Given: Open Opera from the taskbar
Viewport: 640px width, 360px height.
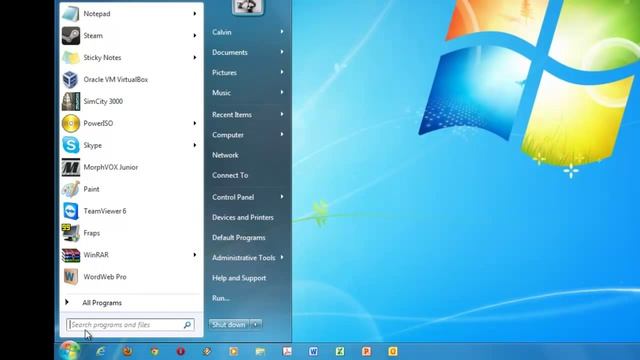Looking at the screenshot, I should point(181,351).
